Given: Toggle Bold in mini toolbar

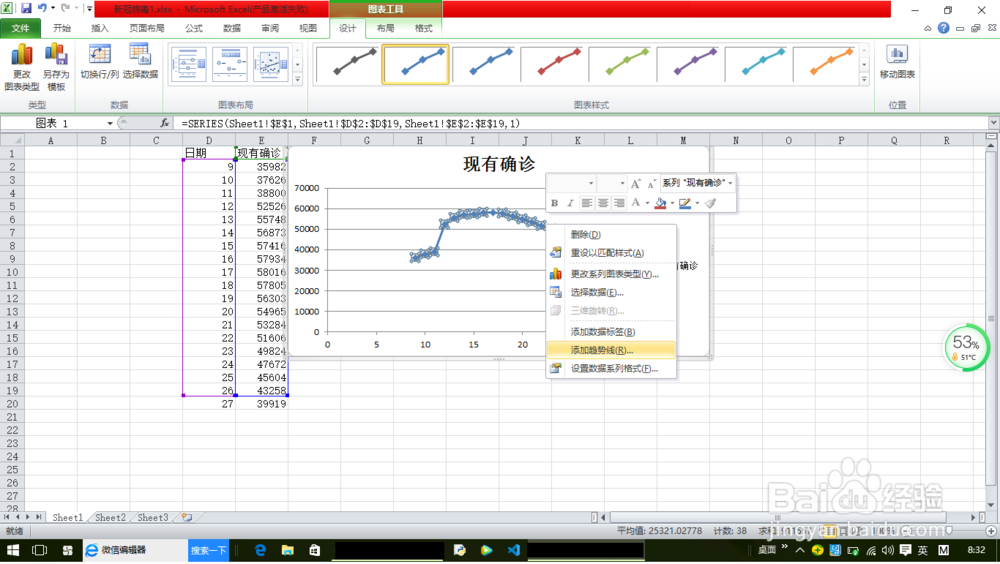Looking at the screenshot, I should 554,203.
